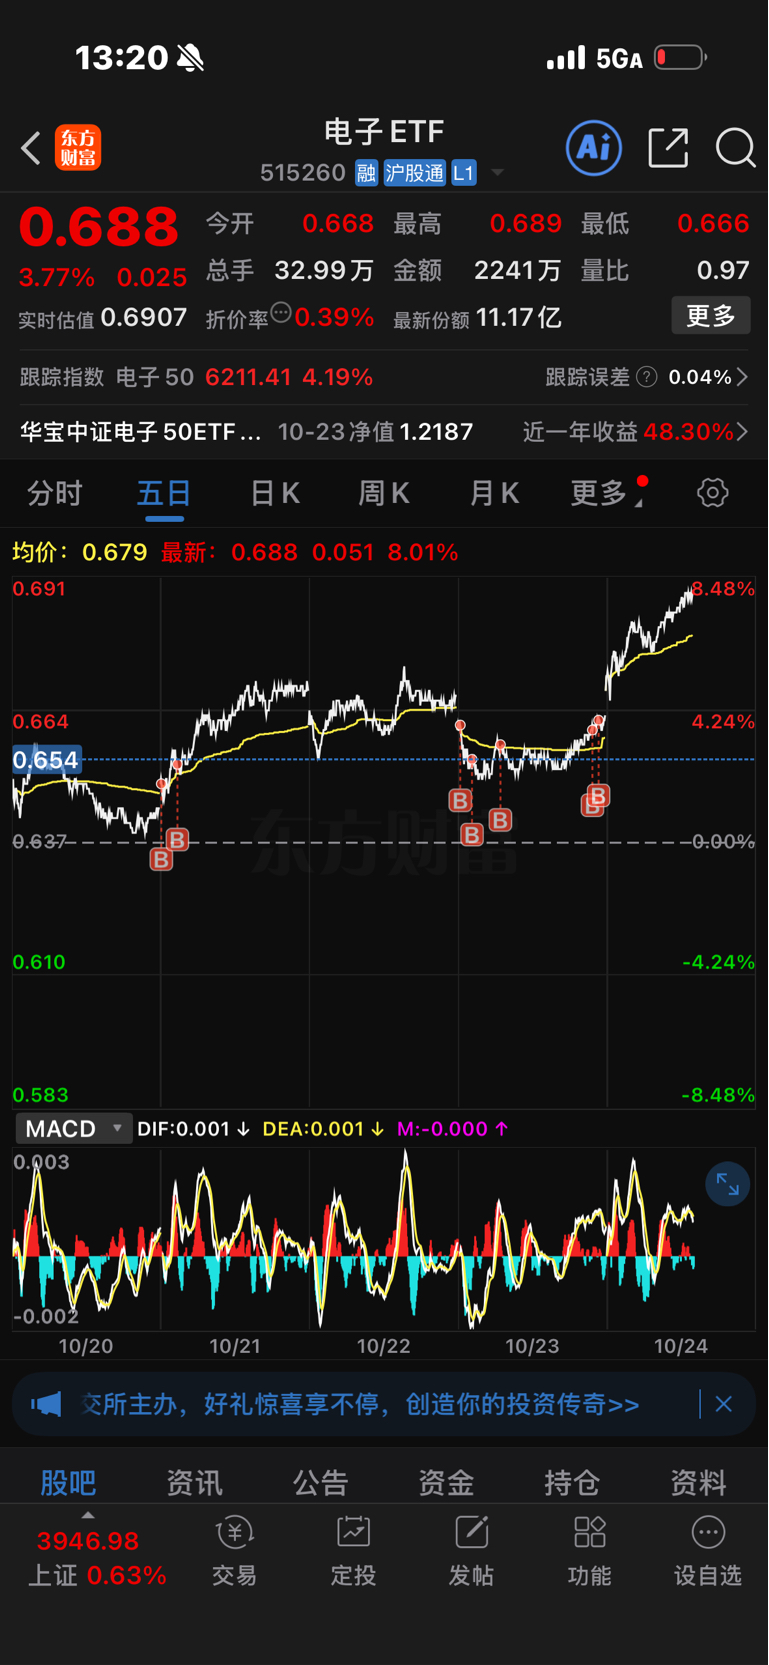Open the 资讯 tab
The width and height of the screenshot is (769, 1665).
tap(194, 1482)
